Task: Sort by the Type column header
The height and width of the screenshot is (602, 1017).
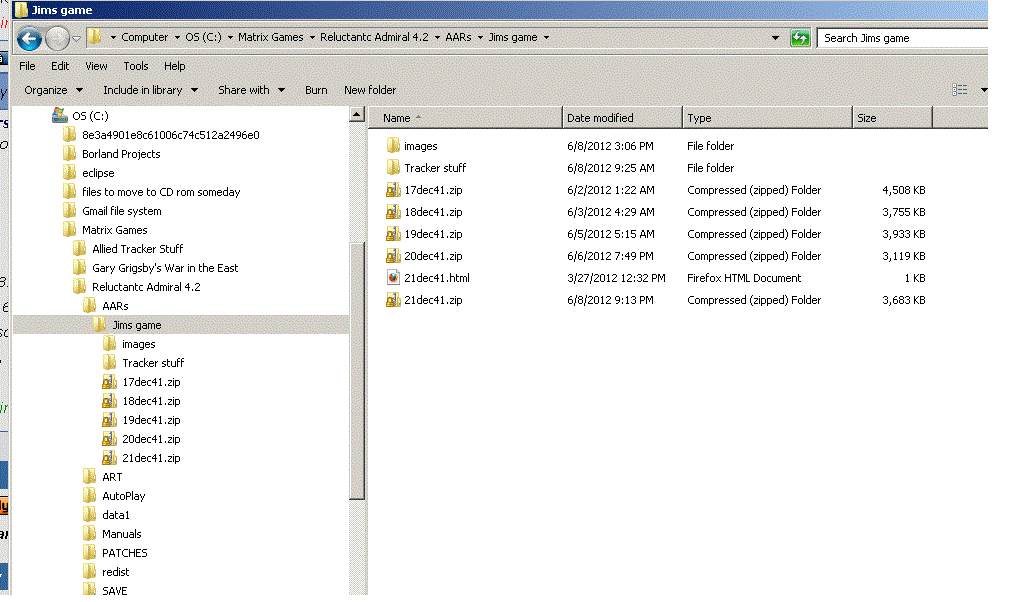Action: tap(767, 118)
